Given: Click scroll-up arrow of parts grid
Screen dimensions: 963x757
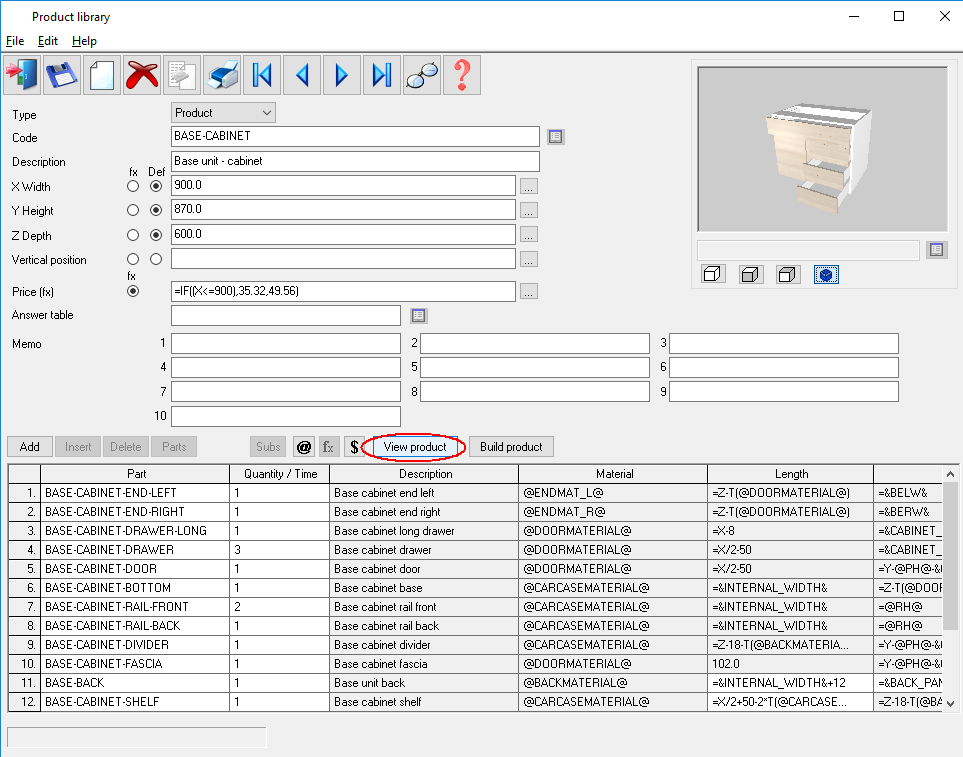Looking at the screenshot, I should point(950,474).
